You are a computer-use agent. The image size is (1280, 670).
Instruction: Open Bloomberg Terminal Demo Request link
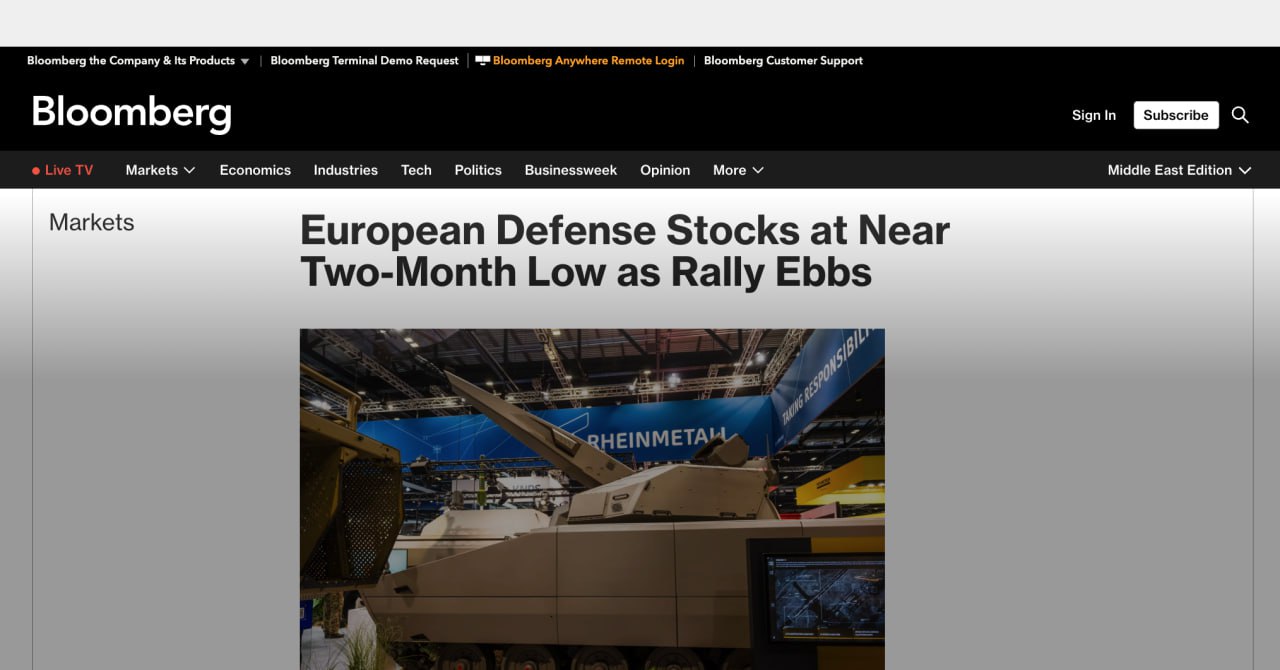point(364,61)
